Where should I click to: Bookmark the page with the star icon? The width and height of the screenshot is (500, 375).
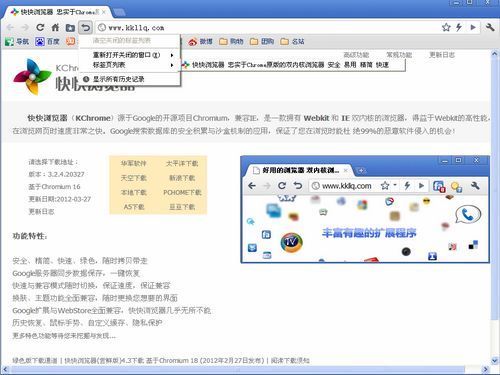tap(446, 27)
